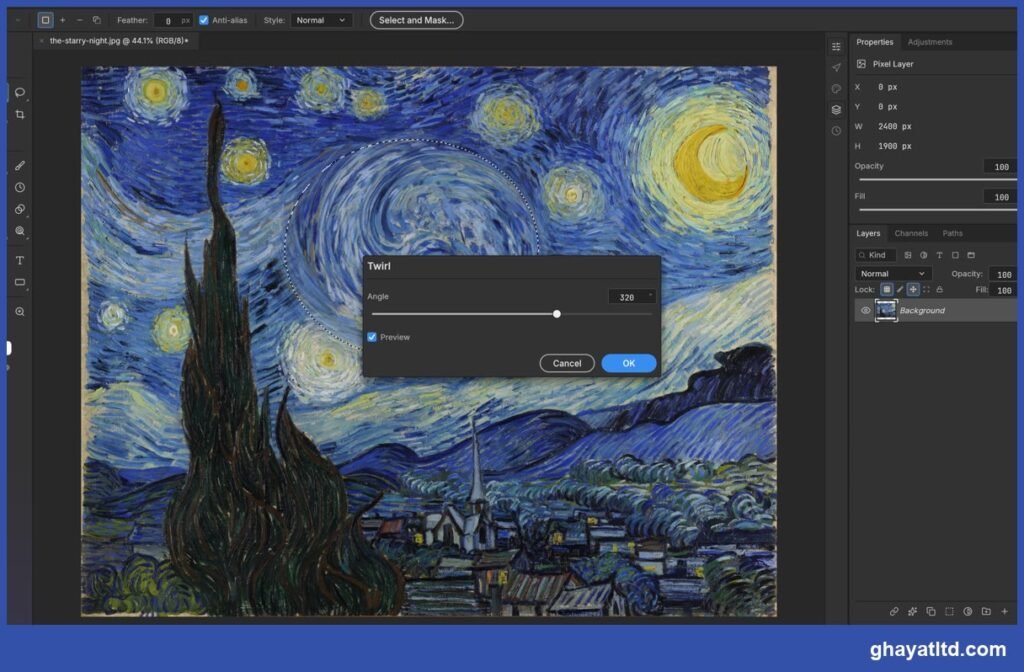
Task: Click the Subtract from selection minus icon
Action: pos(80,20)
